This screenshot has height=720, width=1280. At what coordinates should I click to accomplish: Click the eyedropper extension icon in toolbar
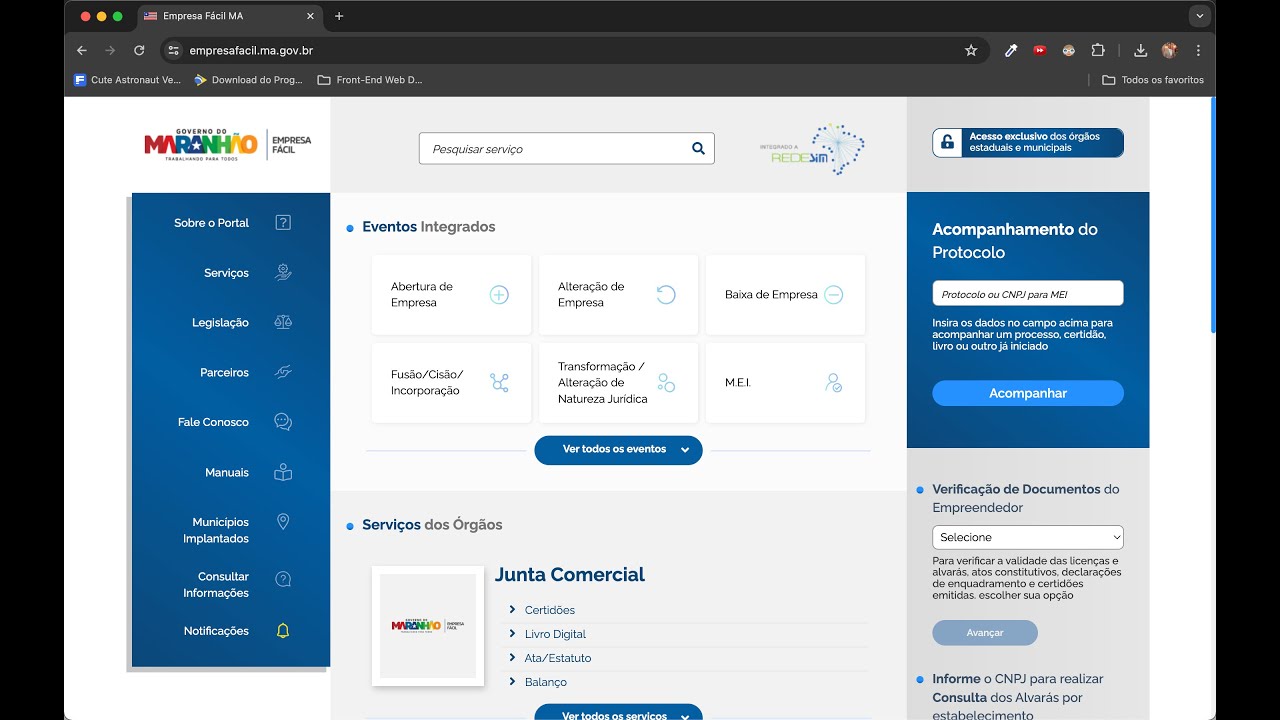pos(1011,50)
